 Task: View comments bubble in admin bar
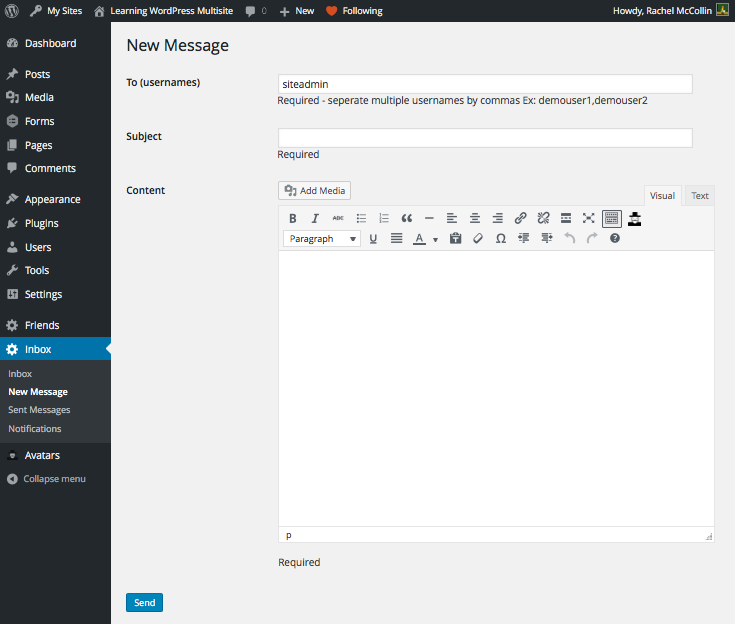(x=256, y=11)
